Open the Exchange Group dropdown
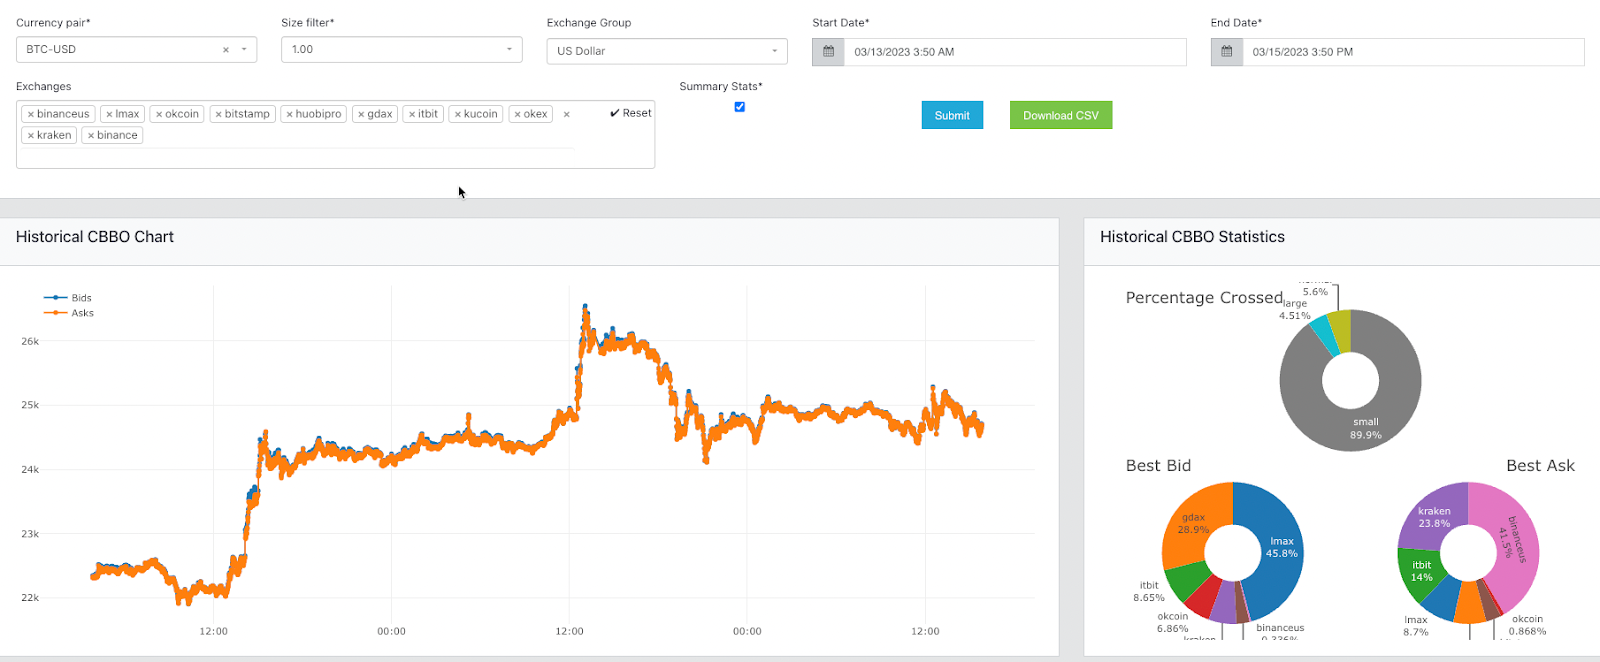Screen dimensions: 1600x662 tap(774, 51)
